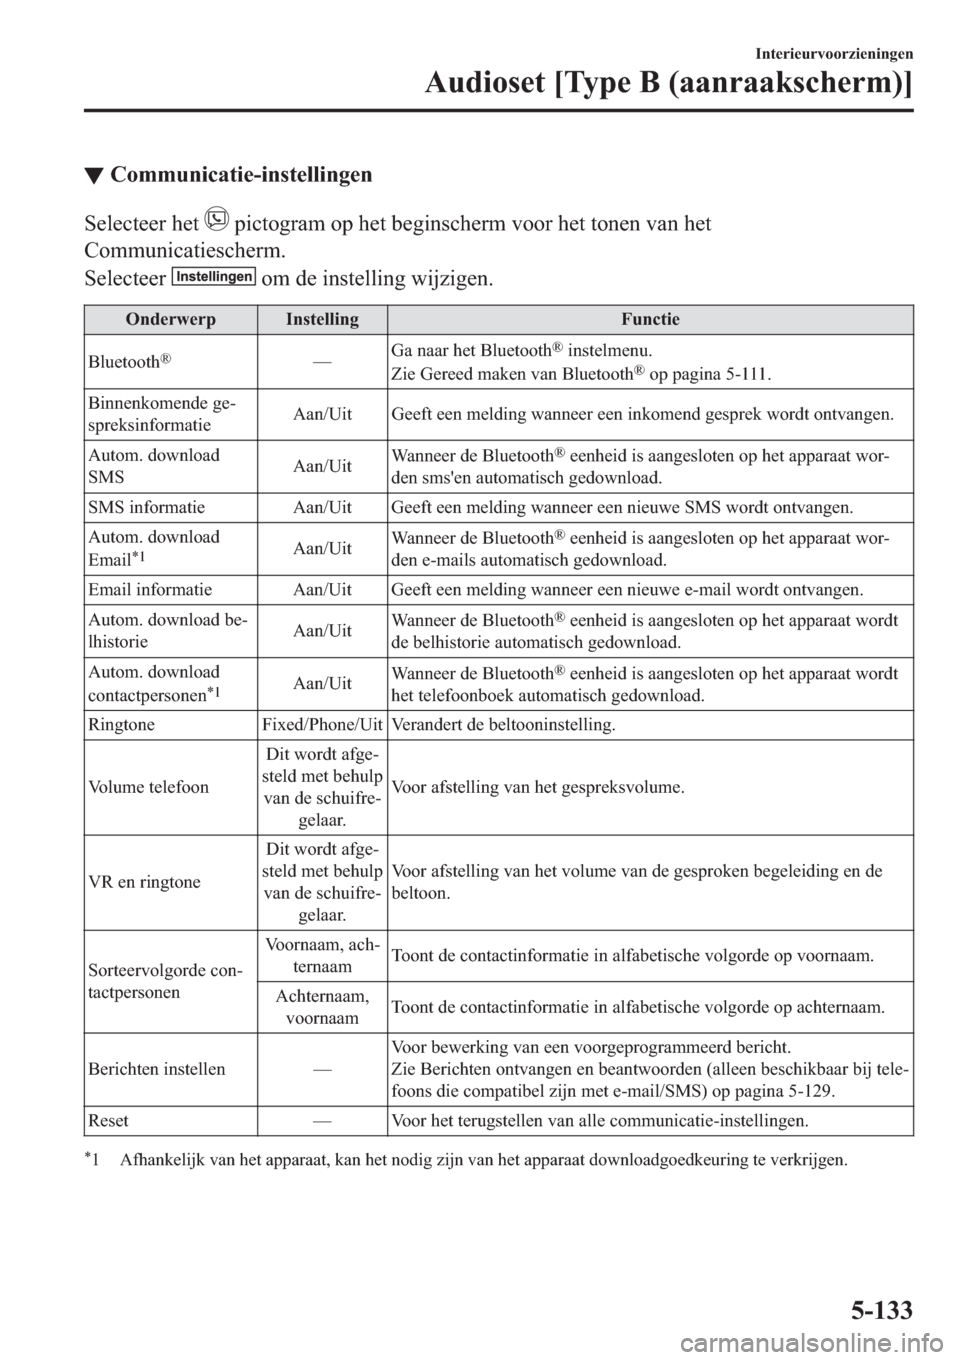Viewport: 960px width, 1360px height.
Task: Click Aan/Uit in Binnenkomende gespreksinformatie row
Action: coord(322,414)
